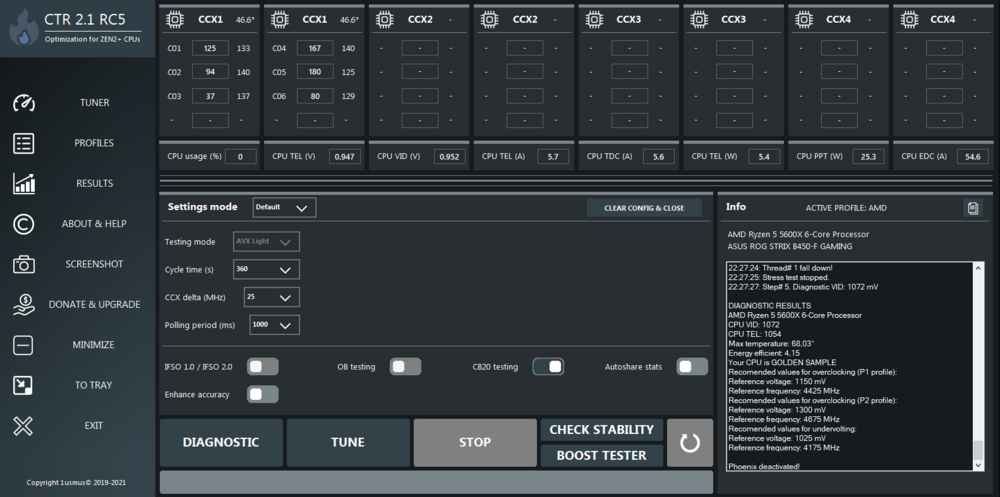Click the circular refresh arrow button
Screen dimensions: 1000x497
[690, 443]
